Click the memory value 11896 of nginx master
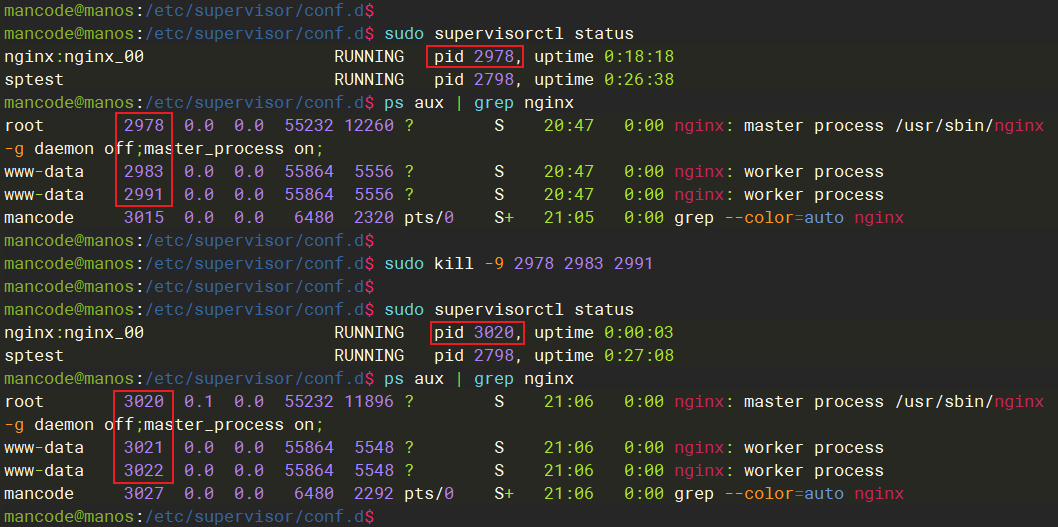Image resolution: width=1058 pixels, height=527 pixels. click(x=369, y=402)
